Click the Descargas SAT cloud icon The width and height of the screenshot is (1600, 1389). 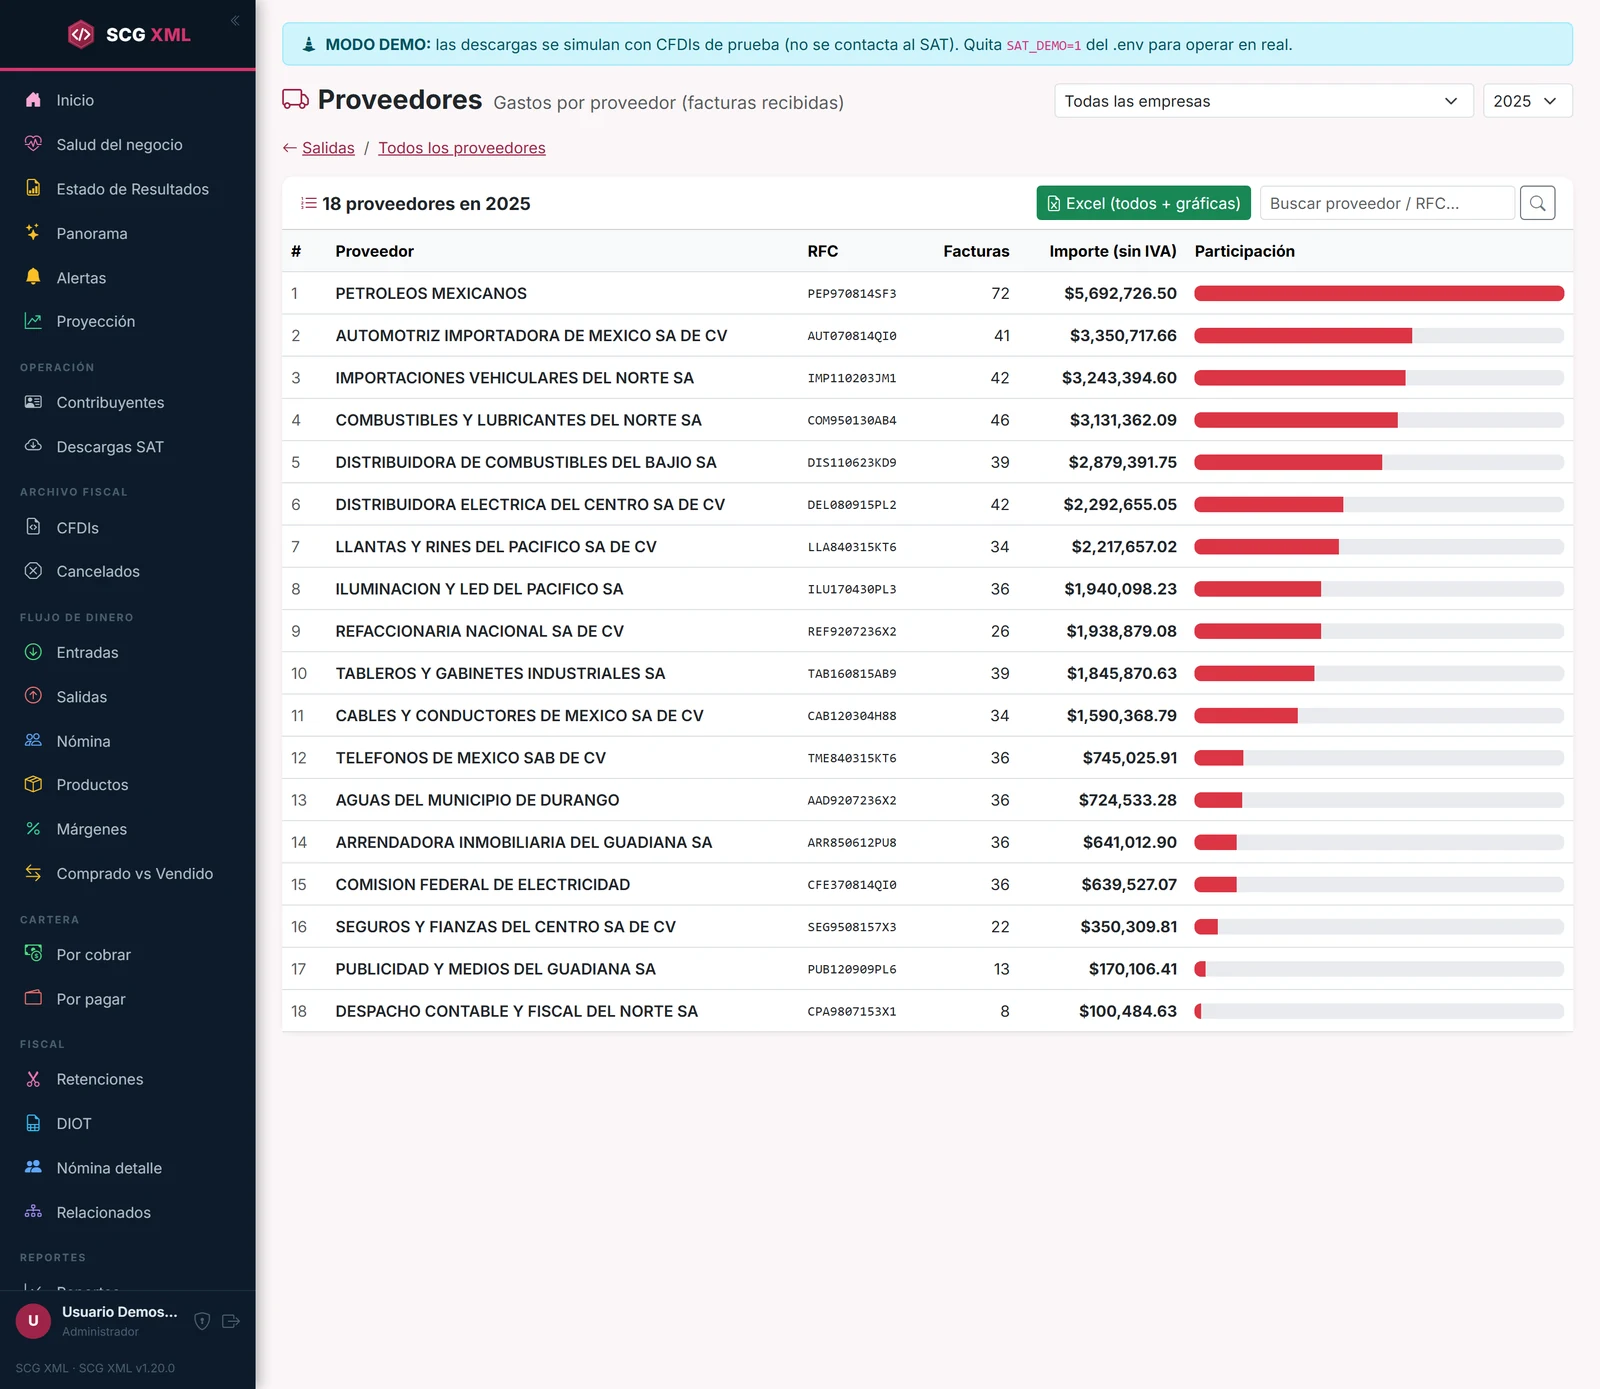[x=33, y=446]
